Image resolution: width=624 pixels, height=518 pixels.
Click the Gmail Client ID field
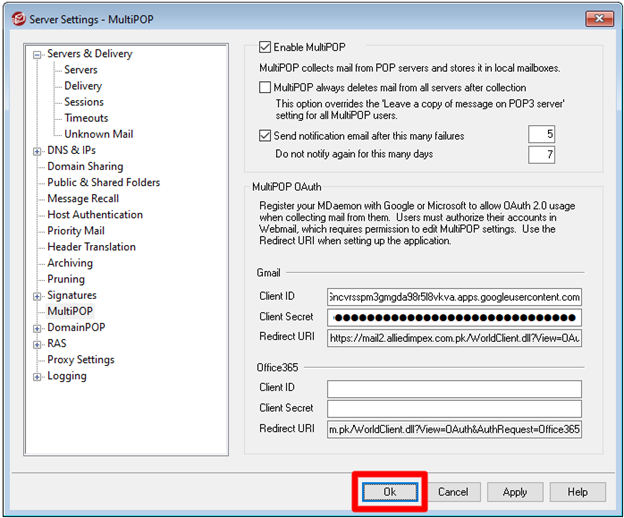(454, 297)
